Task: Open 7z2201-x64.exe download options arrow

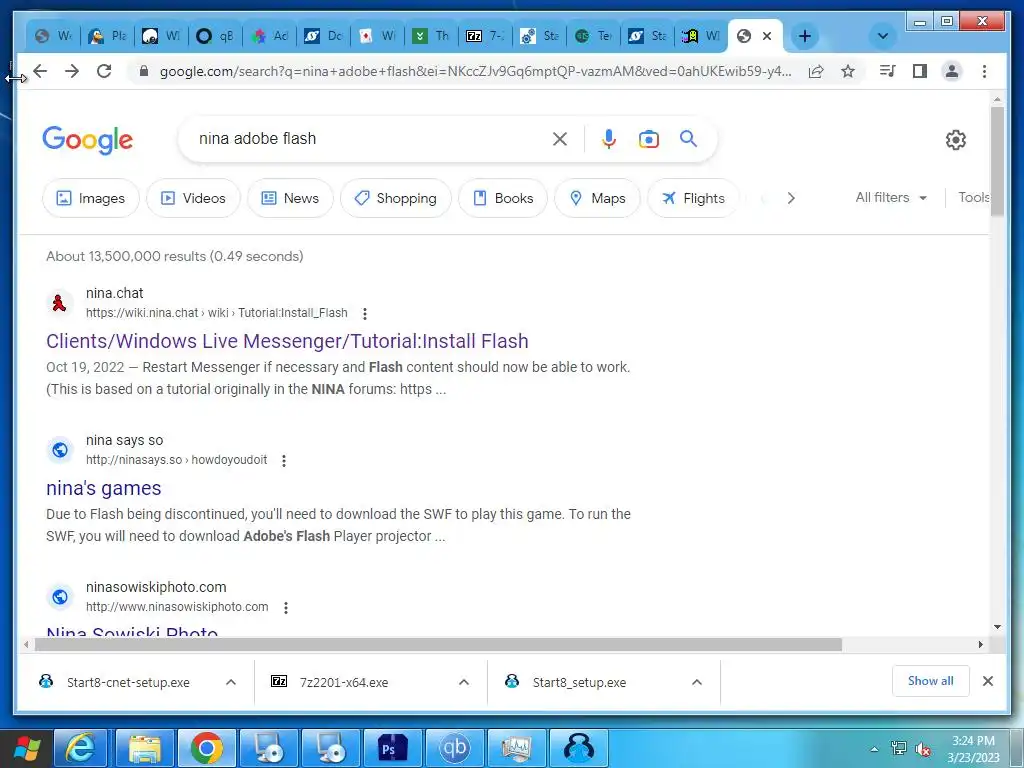Action: point(464,682)
